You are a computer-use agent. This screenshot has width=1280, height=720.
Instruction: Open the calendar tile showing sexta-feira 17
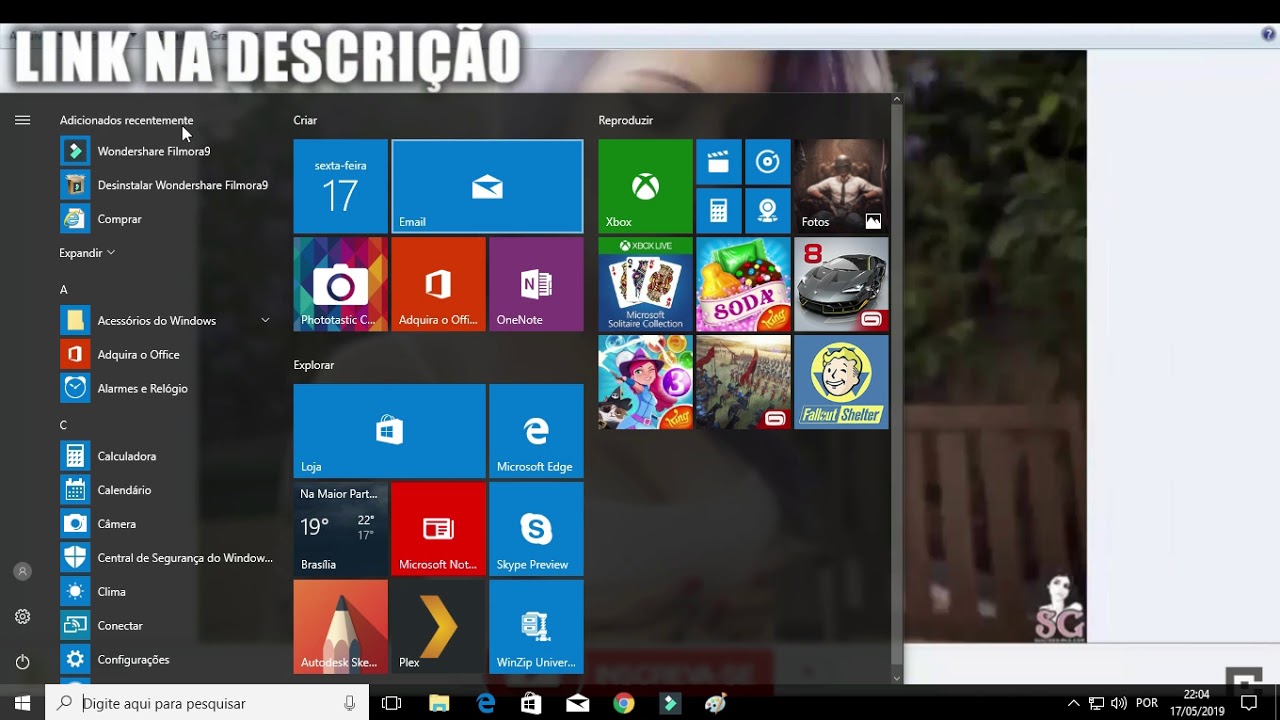click(340, 186)
